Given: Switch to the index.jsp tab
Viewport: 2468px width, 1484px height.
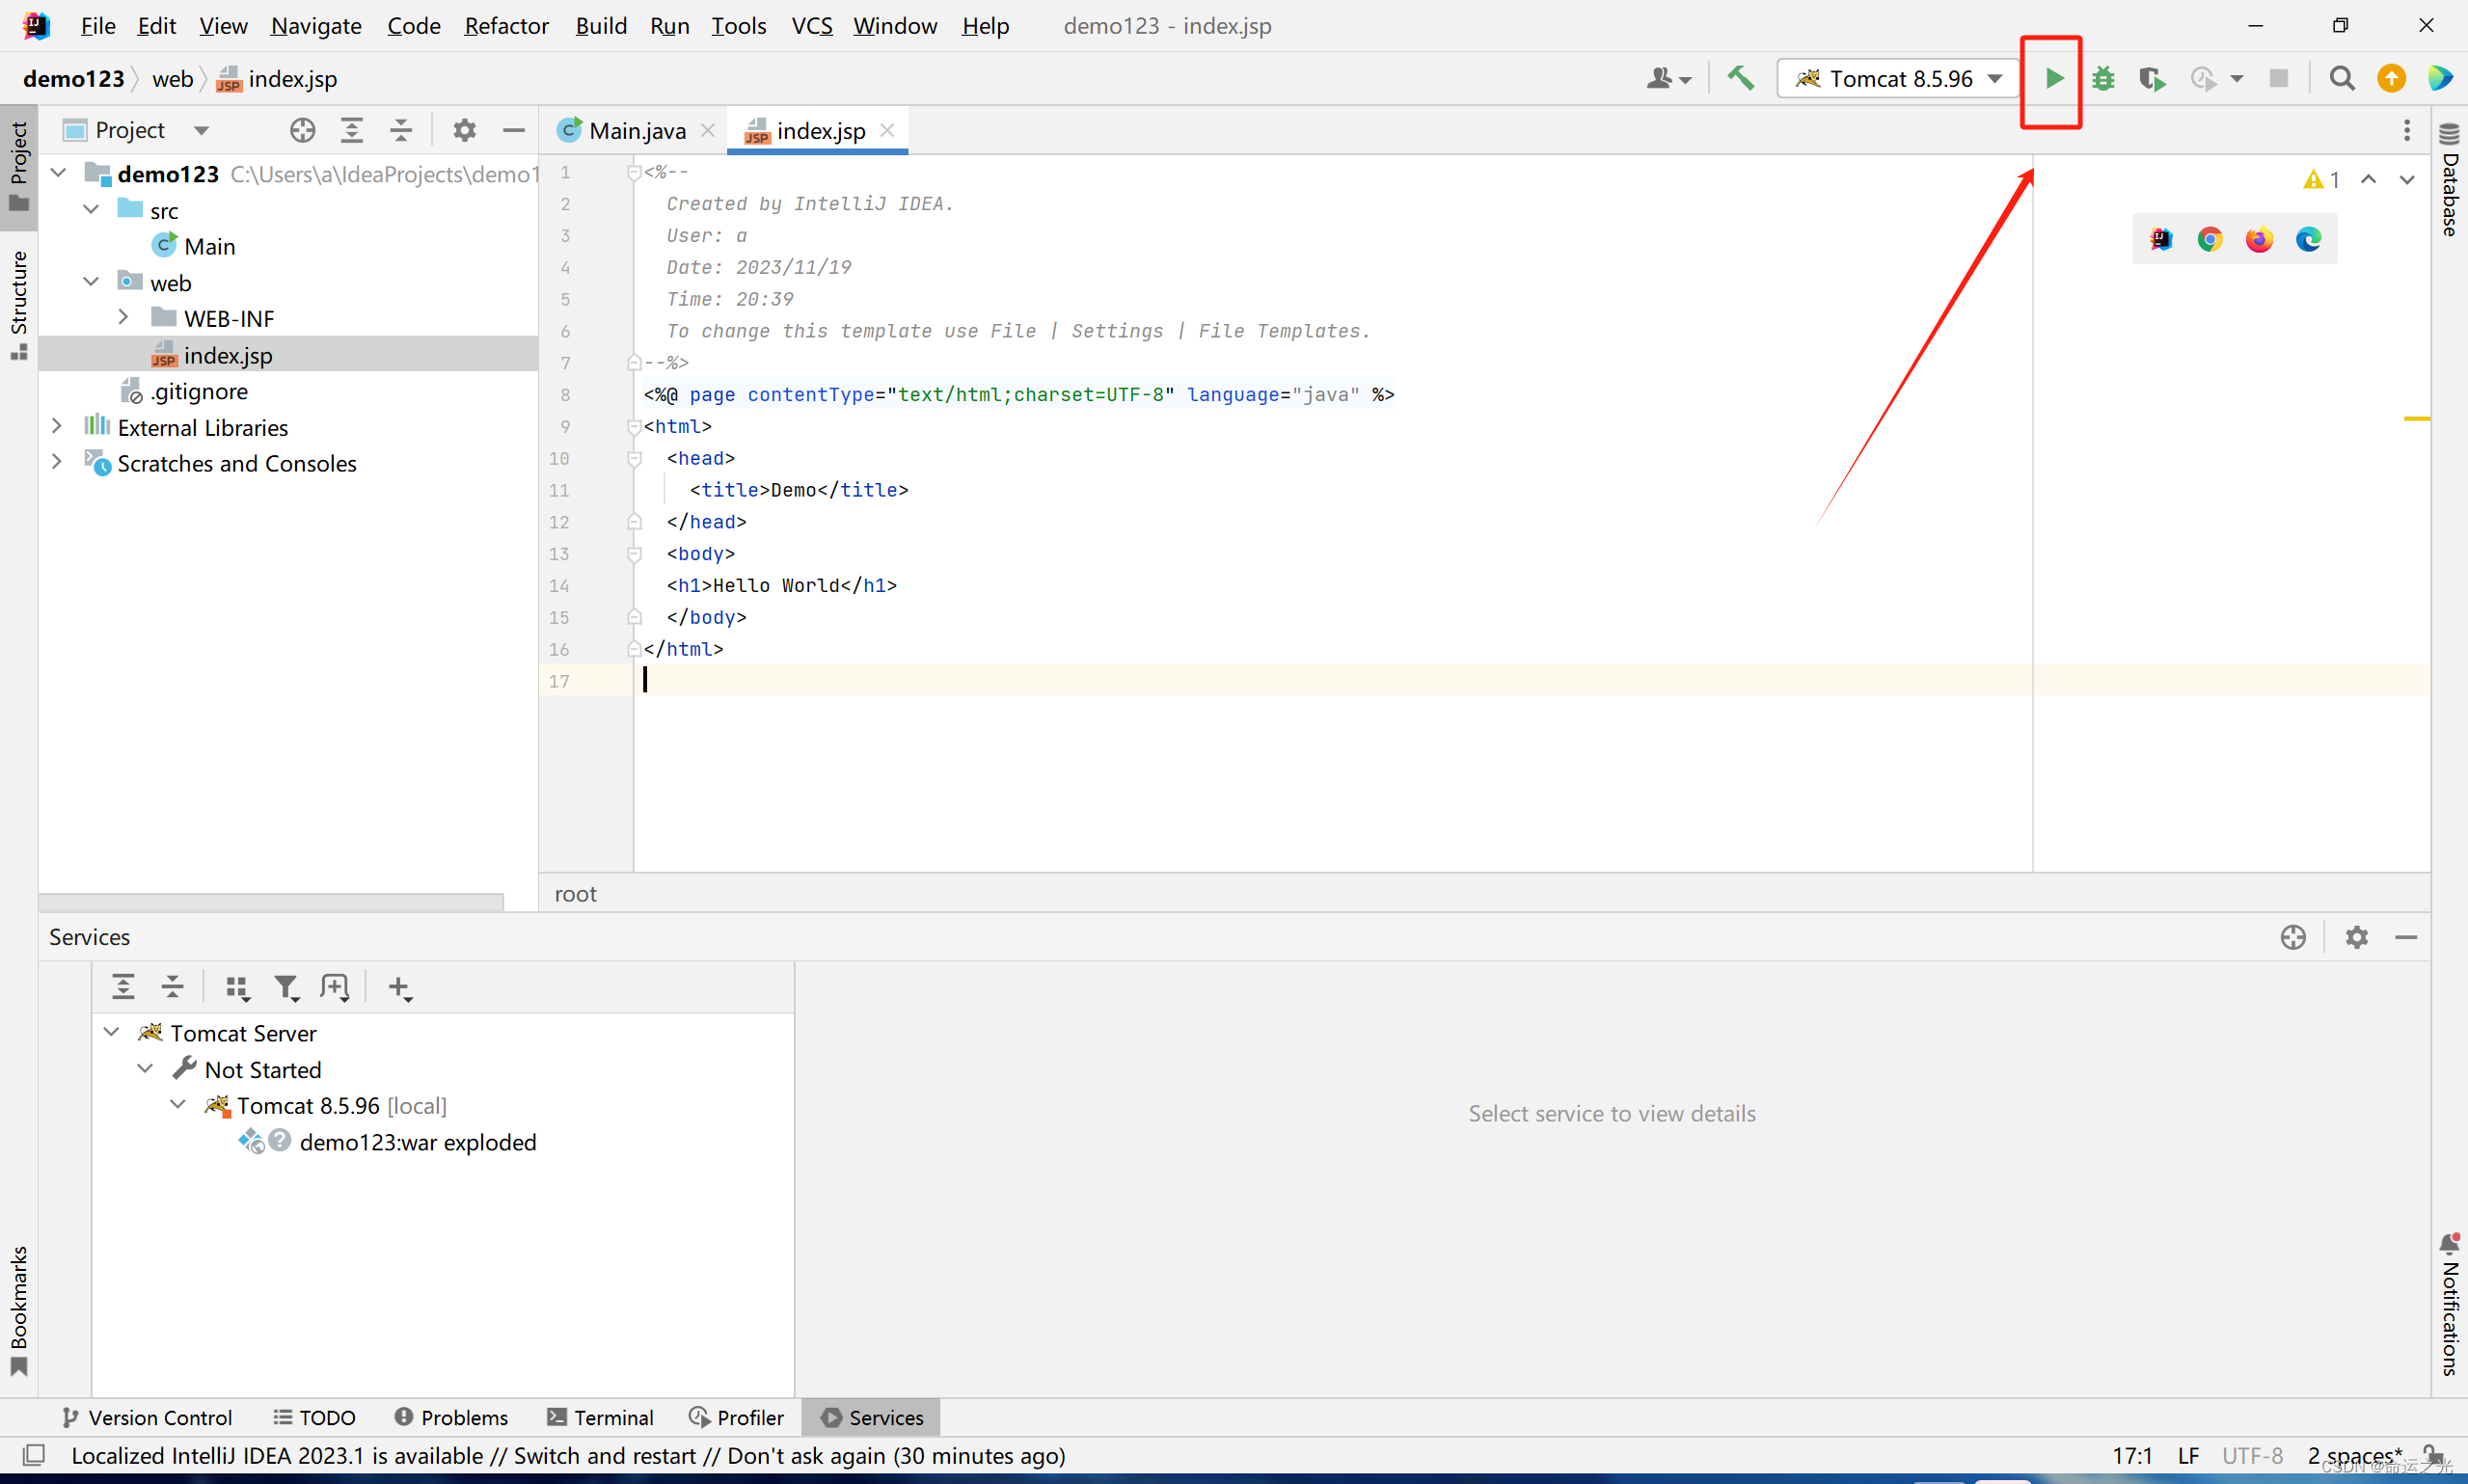Looking at the screenshot, I should click(x=814, y=130).
